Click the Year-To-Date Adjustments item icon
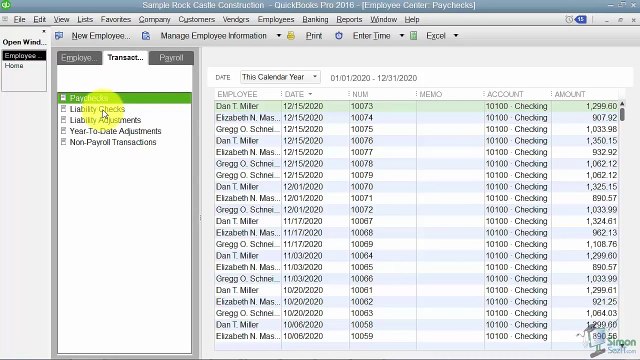This screenshot has width=640, height=360. [63, 131]
